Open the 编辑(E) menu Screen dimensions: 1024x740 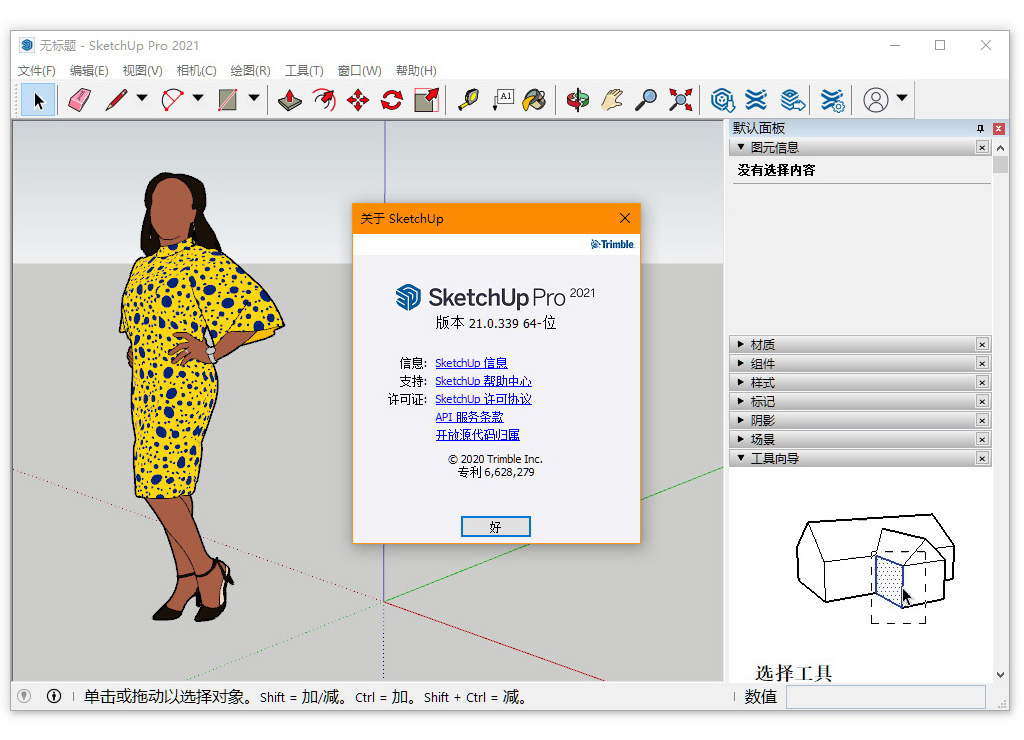[89, 71]
